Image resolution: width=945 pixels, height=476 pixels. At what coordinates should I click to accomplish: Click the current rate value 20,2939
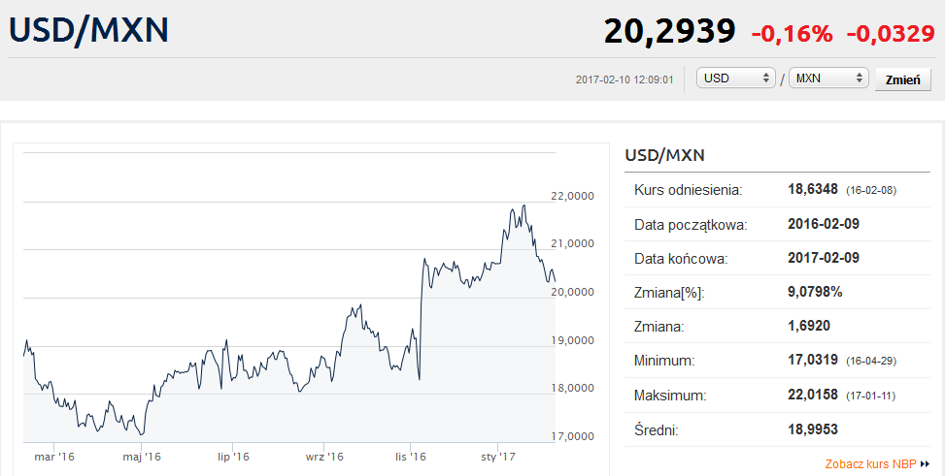click(x=670, y=31)
